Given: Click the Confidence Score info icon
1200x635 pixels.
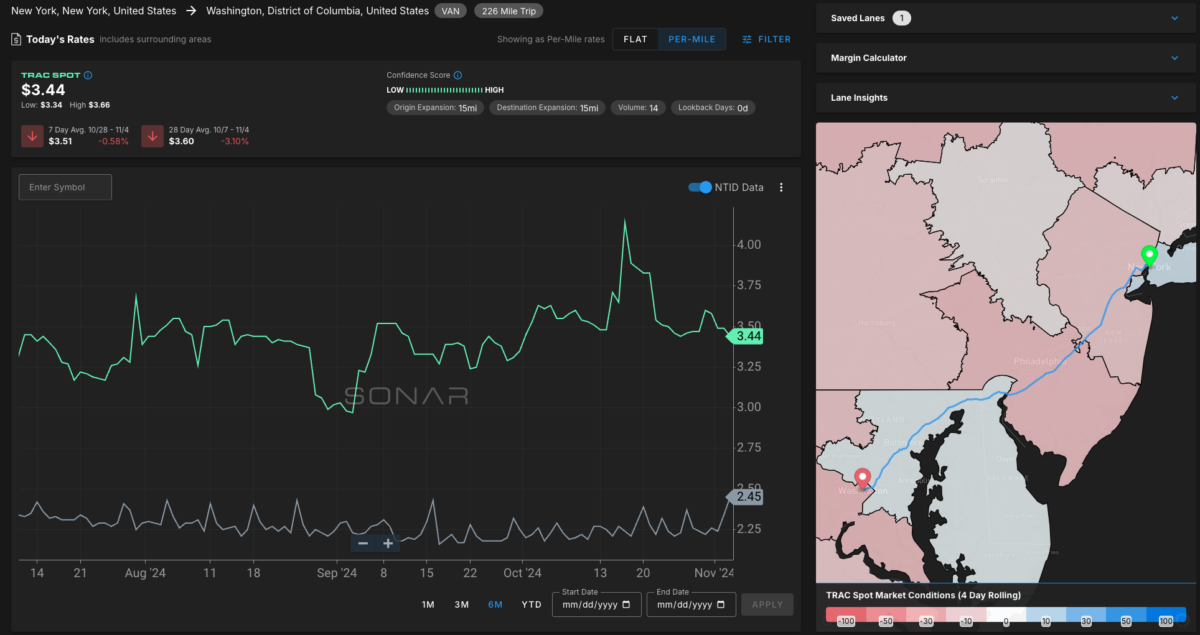Looking at the screenshot, I should [x=458, y=75].
